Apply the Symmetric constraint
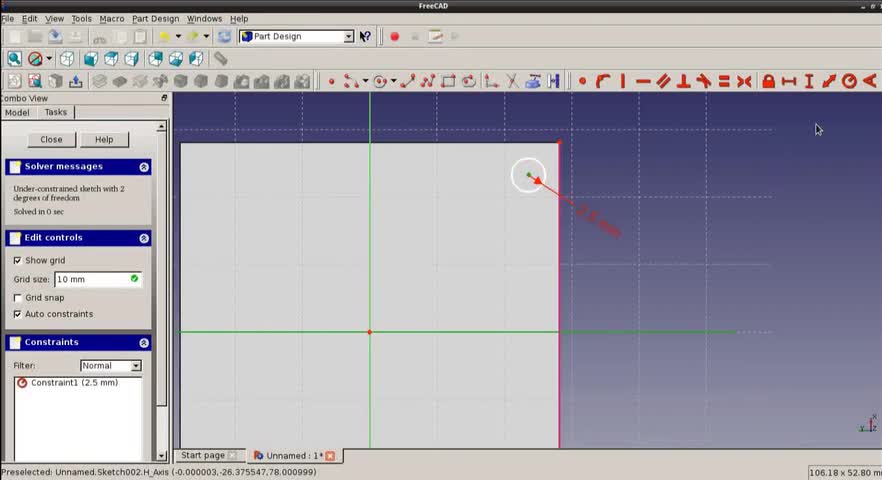Image resolution: width=882 pixels, height=480 pixels. click(744, 82)
